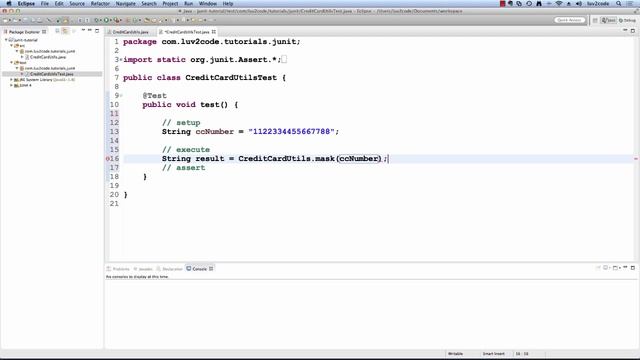Expand the CreditCardUtils.java tree node
The image size is (640, 360).
pos(22,57)
